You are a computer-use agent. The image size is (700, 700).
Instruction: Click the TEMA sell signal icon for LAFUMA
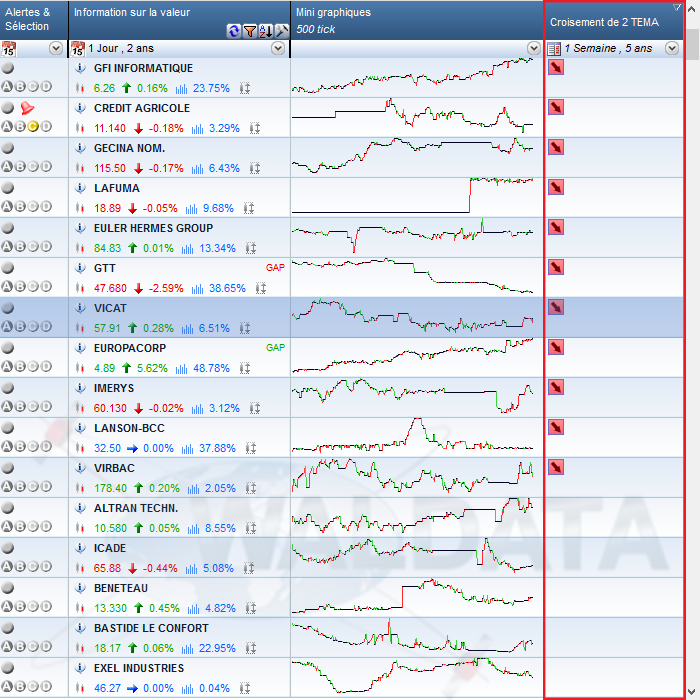(x=555, y=187)
